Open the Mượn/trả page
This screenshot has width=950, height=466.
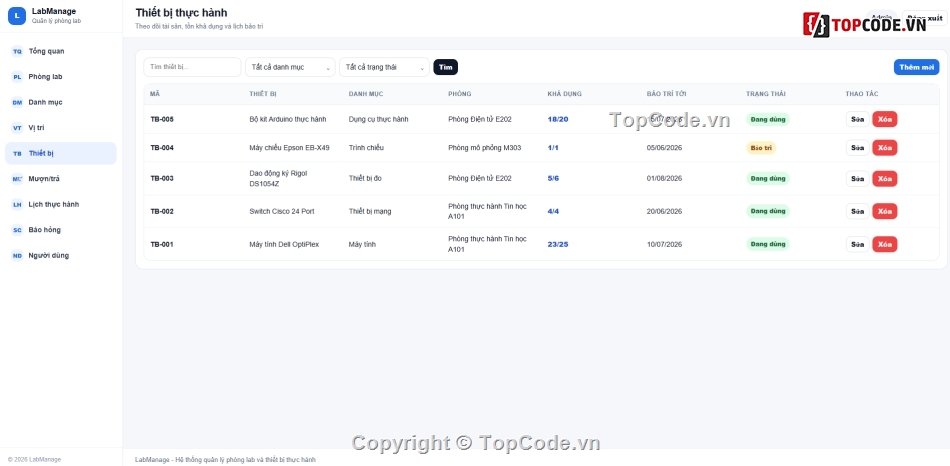[61, 179]
